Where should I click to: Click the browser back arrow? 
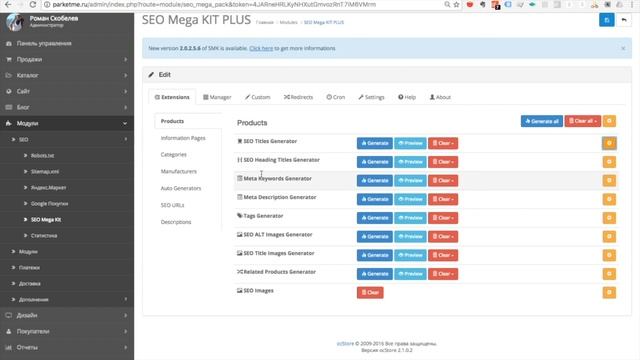coord(8,4)
